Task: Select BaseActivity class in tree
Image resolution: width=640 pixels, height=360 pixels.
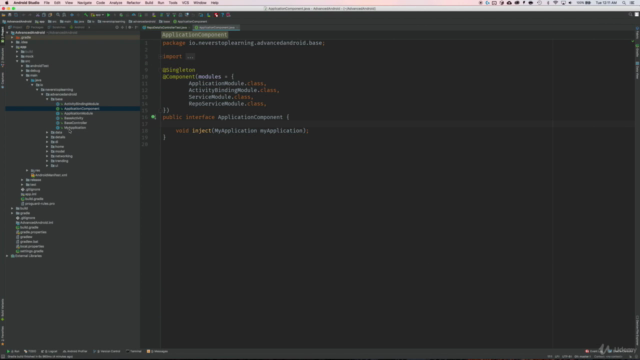Action: click(73, 118)
